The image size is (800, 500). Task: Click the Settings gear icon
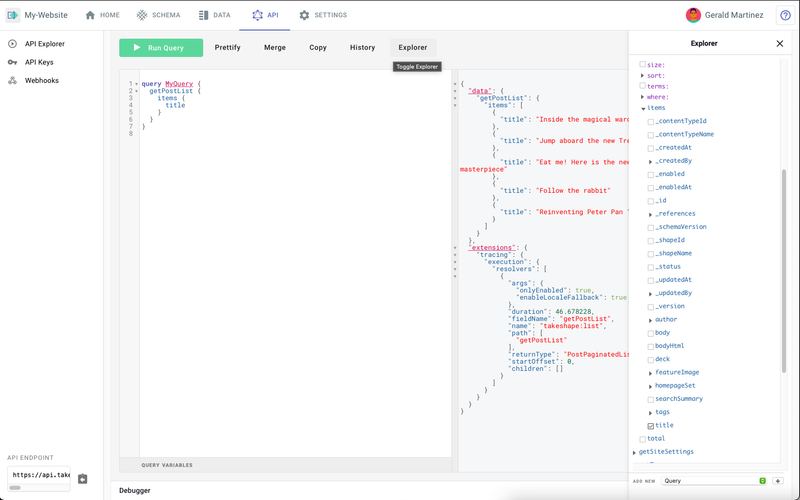[x=304, y=15]
